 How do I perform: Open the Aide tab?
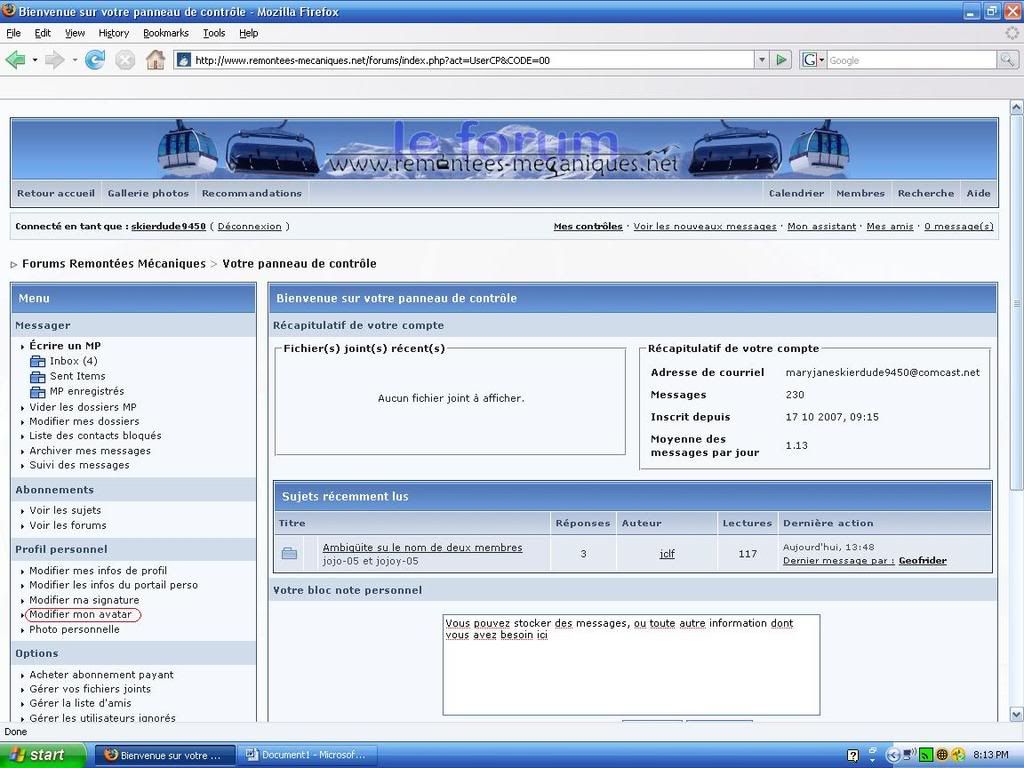click(x=978, y=193)
